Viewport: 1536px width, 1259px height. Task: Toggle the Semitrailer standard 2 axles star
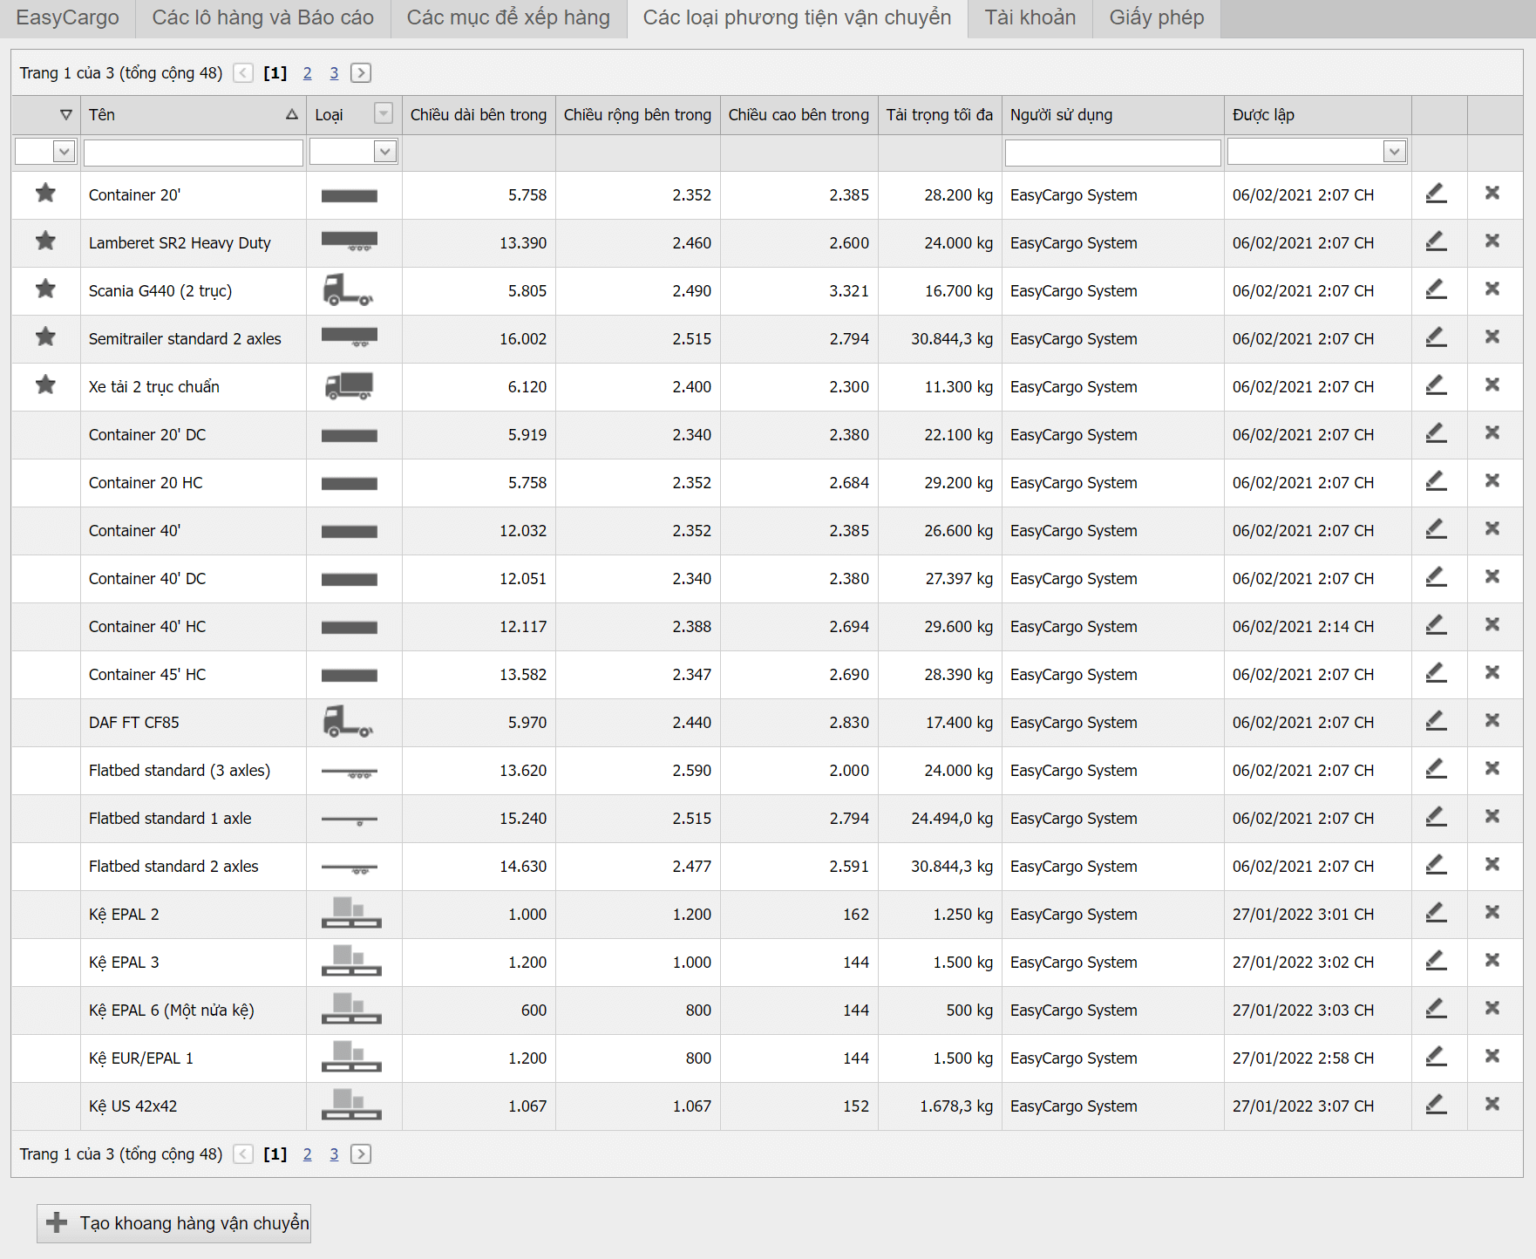[x=45, y=337]
